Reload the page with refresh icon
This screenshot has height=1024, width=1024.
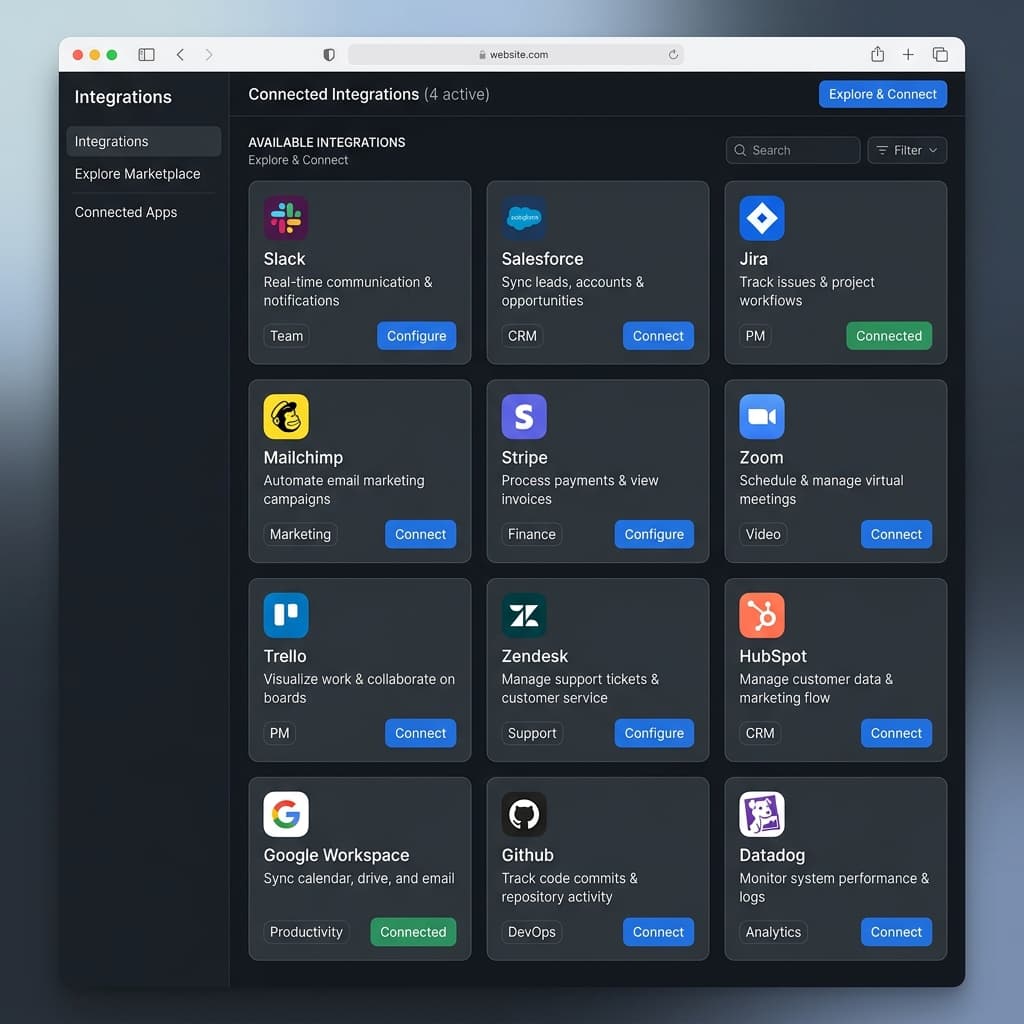pyautogui.click(x=673, y=55)
